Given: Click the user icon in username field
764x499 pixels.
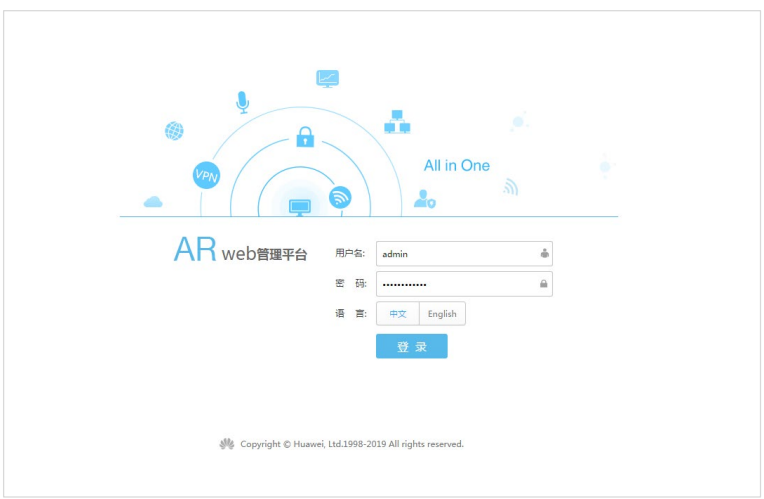Looking at the screenshot, I should point(544,253).
